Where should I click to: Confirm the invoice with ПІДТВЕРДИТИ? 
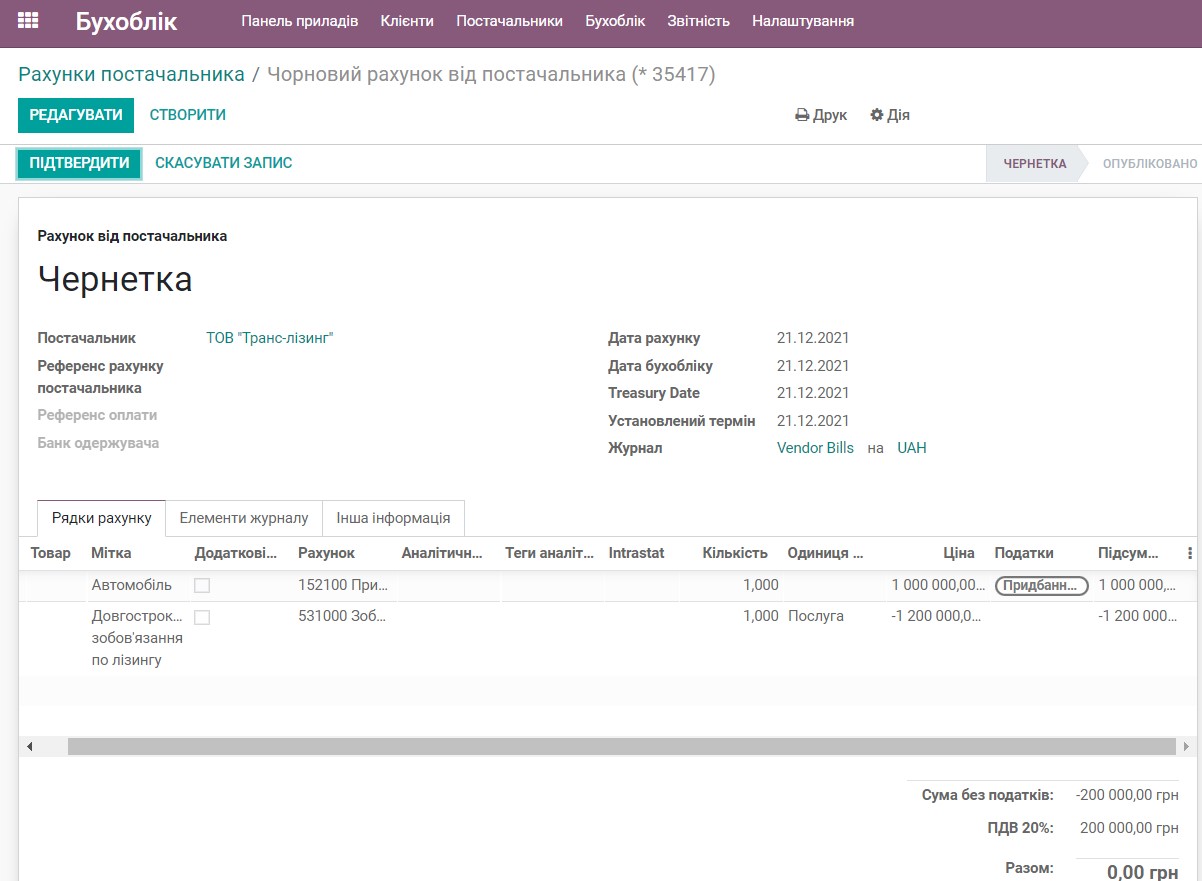tap(78, 163)
